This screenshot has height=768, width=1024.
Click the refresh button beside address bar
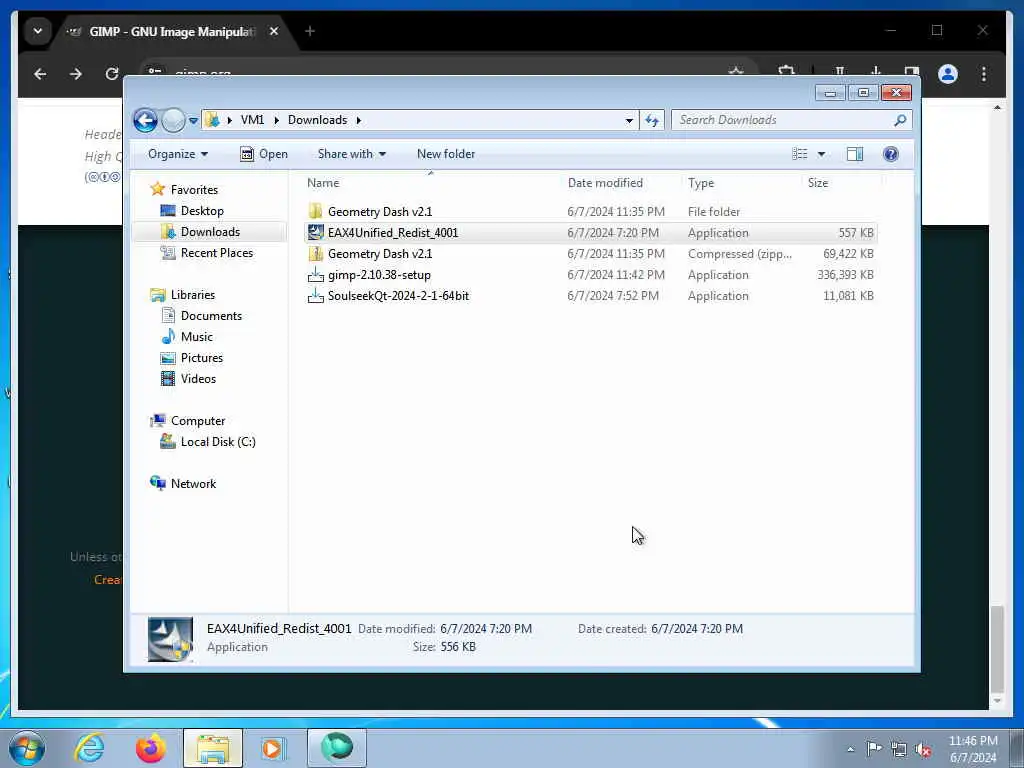(652, 120)
